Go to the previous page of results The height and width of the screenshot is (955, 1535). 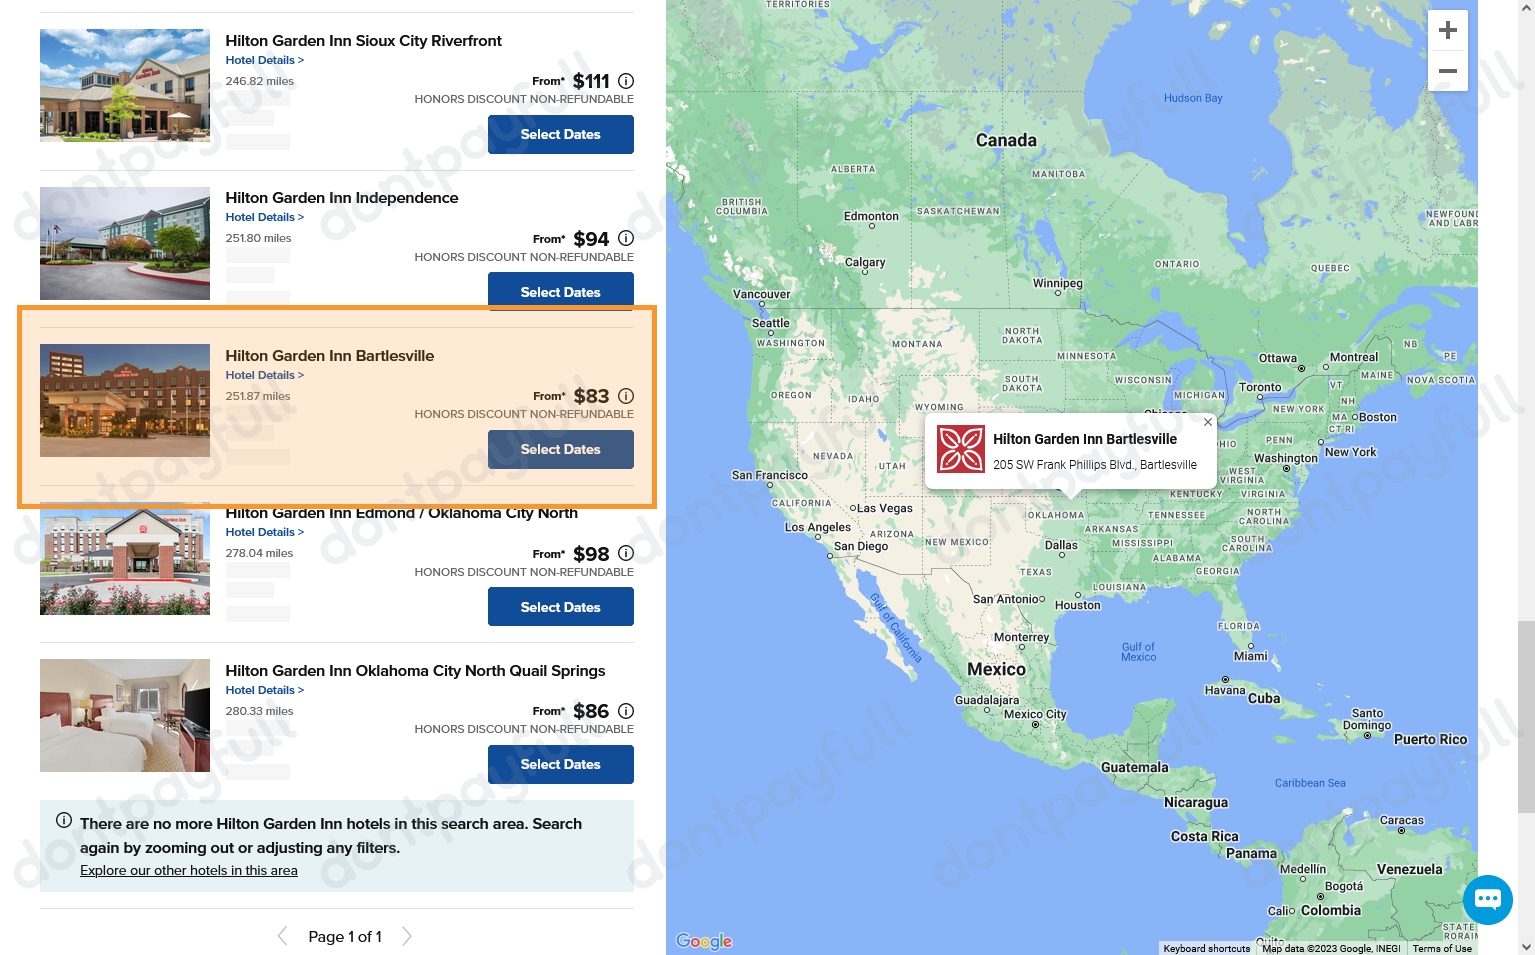coord(283,936)
